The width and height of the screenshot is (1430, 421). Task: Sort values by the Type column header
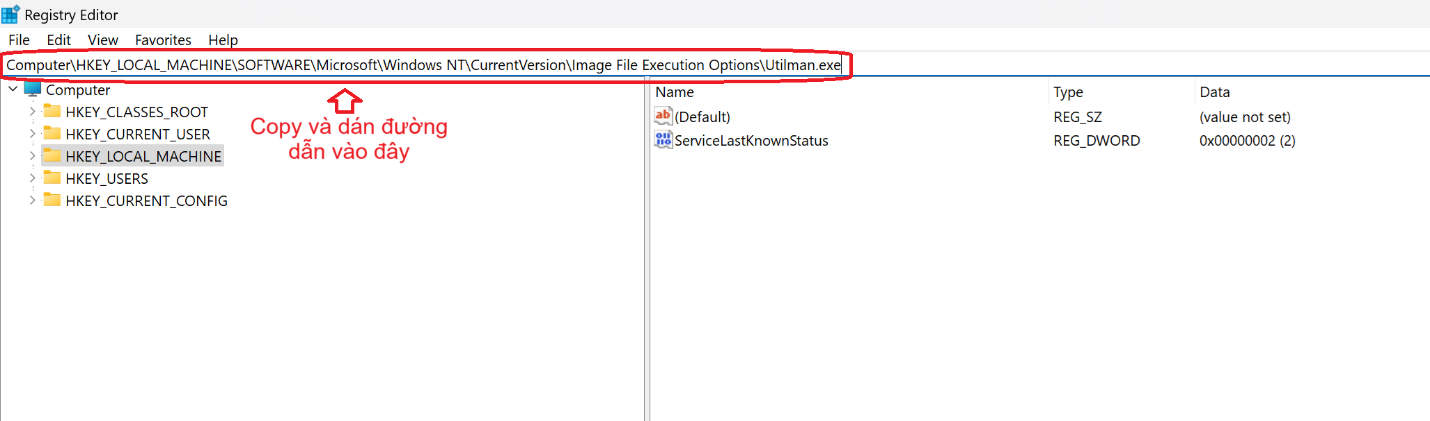1068,92
